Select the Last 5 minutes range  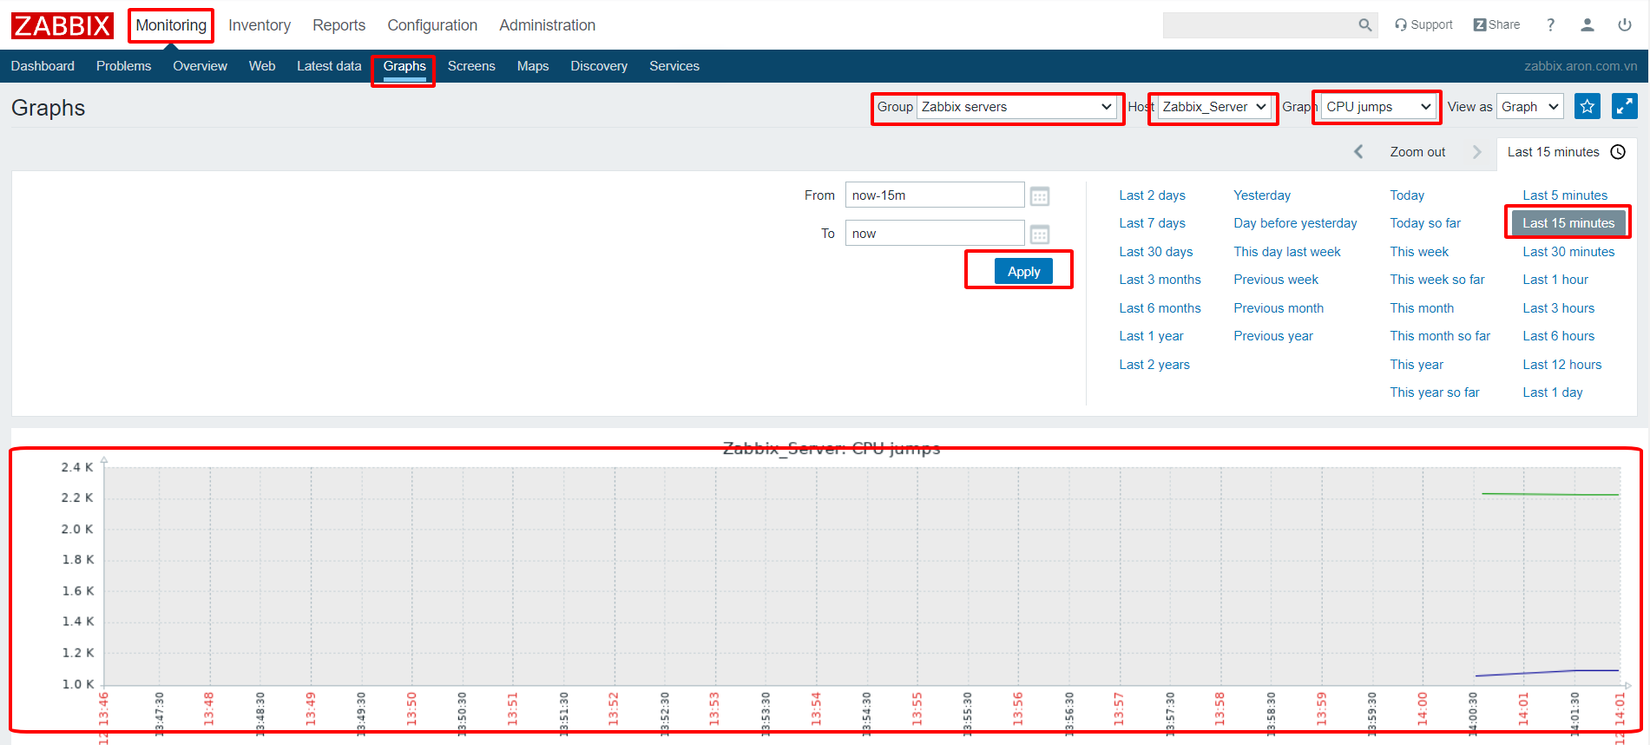coord(1565,195)
